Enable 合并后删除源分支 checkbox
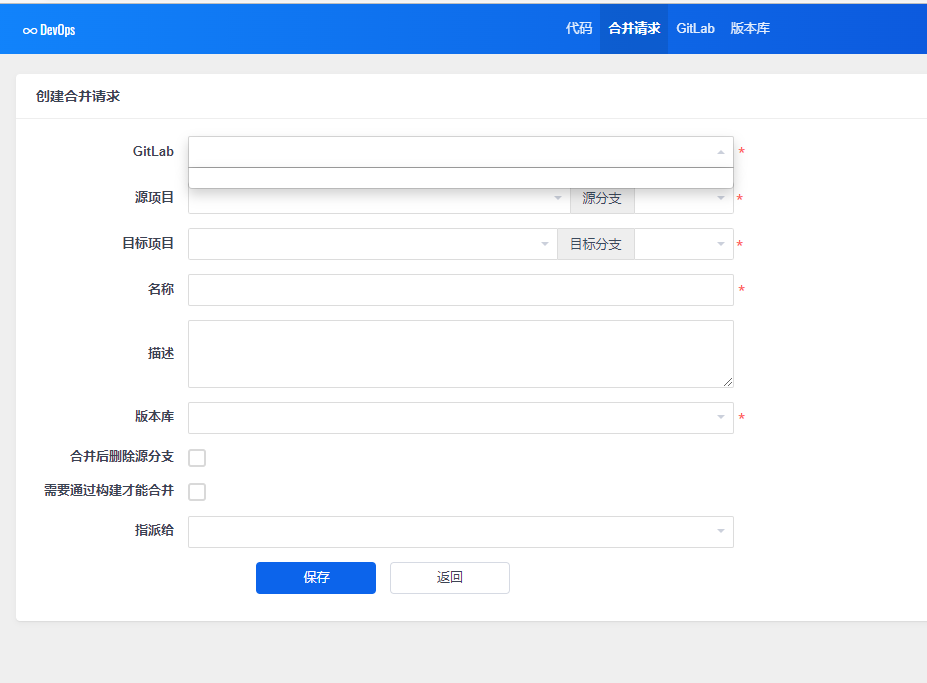Image resolution: width=927 pixels, height=683 pixels. [x=197, y=458]
